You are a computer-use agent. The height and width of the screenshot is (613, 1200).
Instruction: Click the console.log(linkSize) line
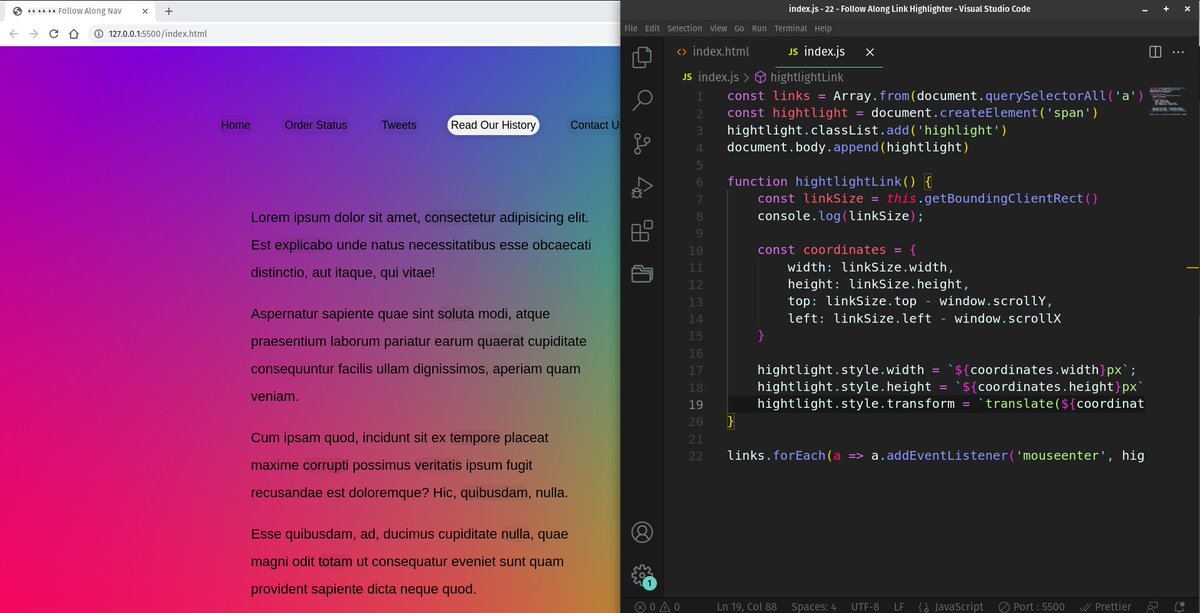(x=841, y=216)
